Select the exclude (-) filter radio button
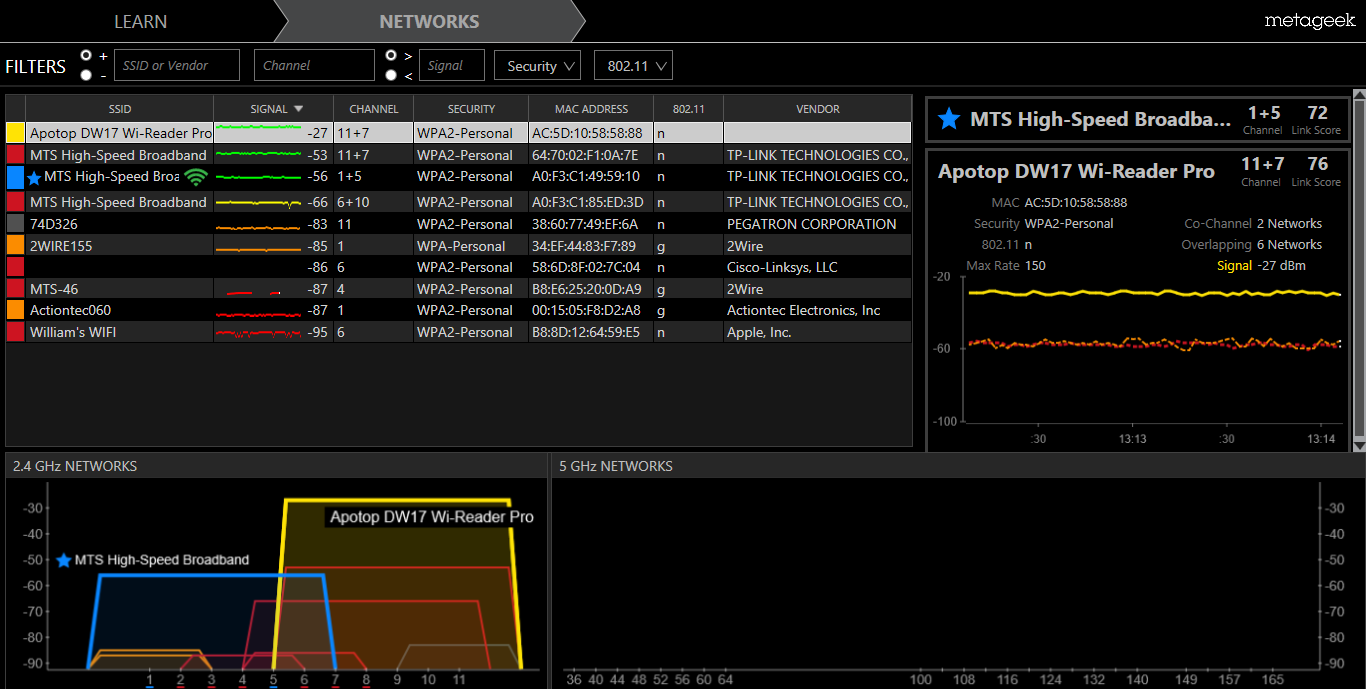Image resolution: width=1366 pixels, height=689 pixels. [x=87, y=75]
